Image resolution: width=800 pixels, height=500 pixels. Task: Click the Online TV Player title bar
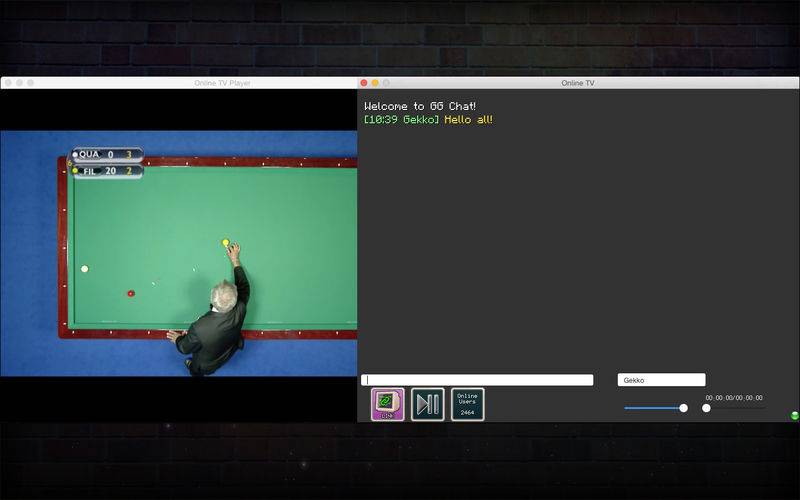[179, 83]
